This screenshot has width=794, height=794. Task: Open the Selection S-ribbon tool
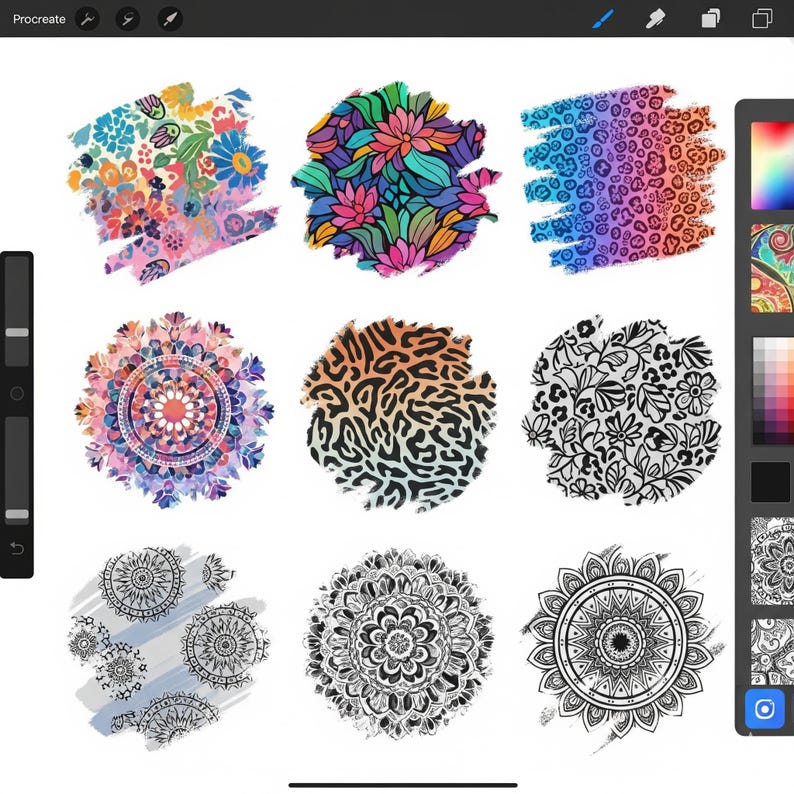click(x=128, y=19)
